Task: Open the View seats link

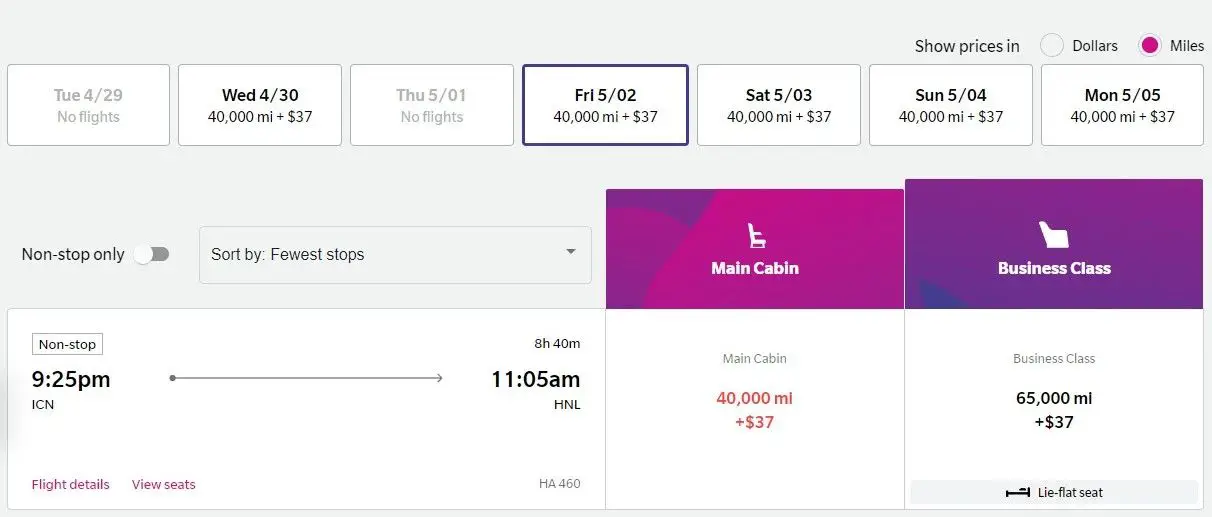Action: [164, 484]
